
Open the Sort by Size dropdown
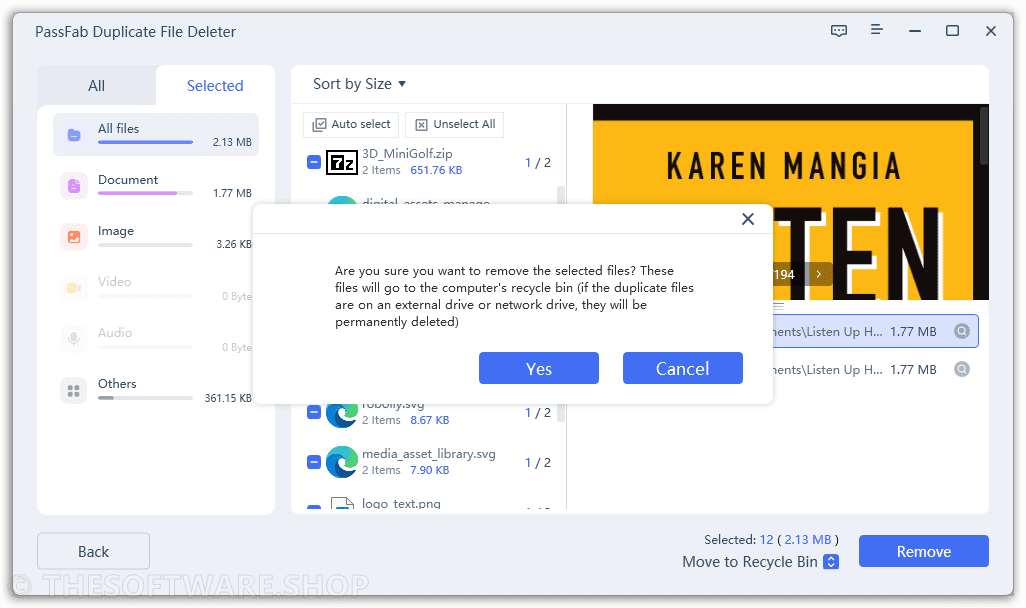click(359, 84)
